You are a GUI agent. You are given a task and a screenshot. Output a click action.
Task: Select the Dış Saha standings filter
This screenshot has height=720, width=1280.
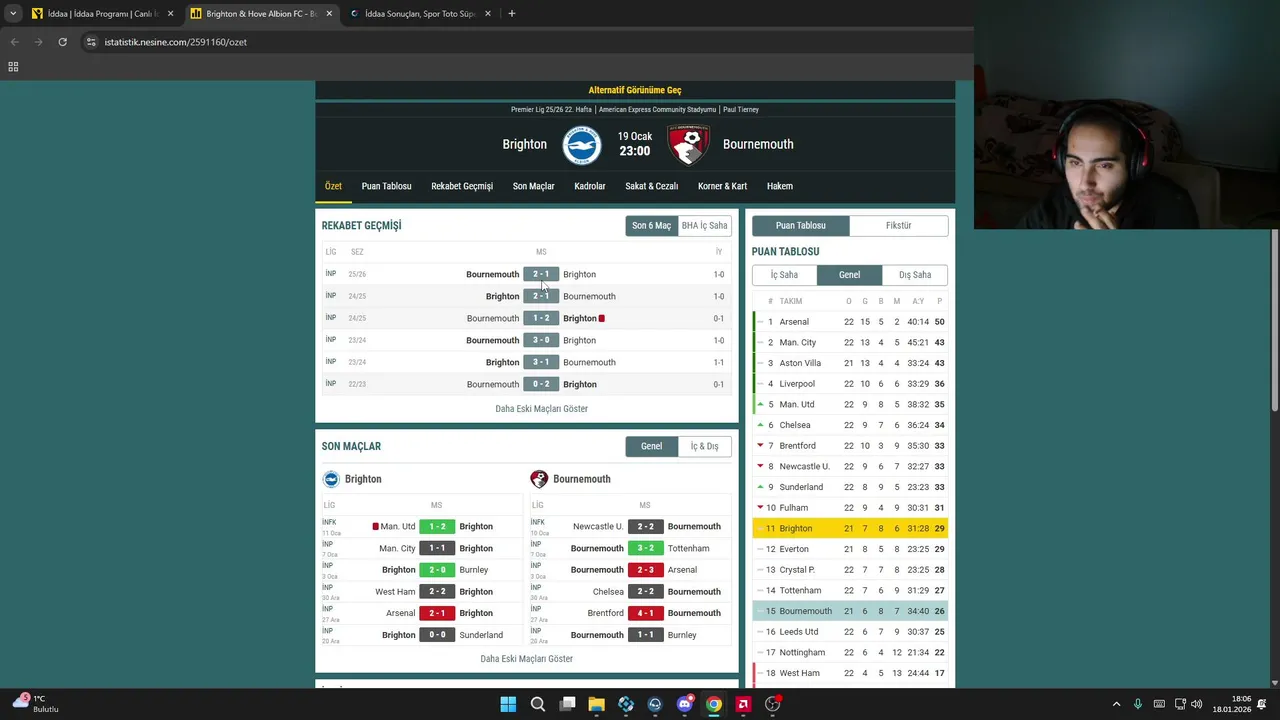(x=915, y=275)
